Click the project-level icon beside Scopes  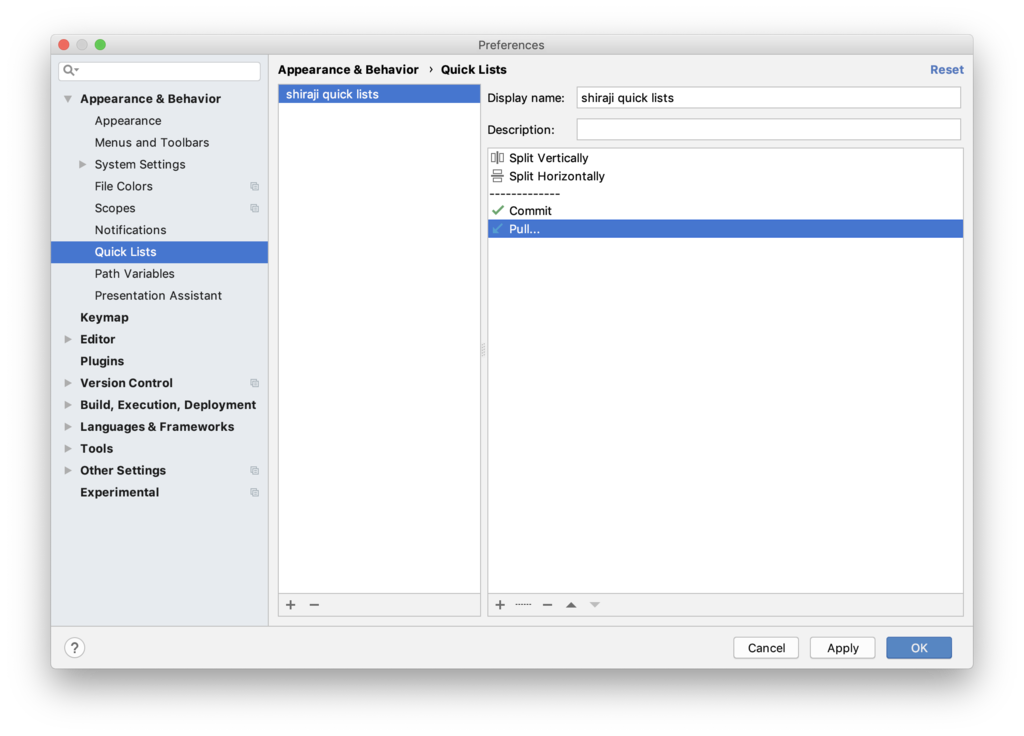[255, 208]
